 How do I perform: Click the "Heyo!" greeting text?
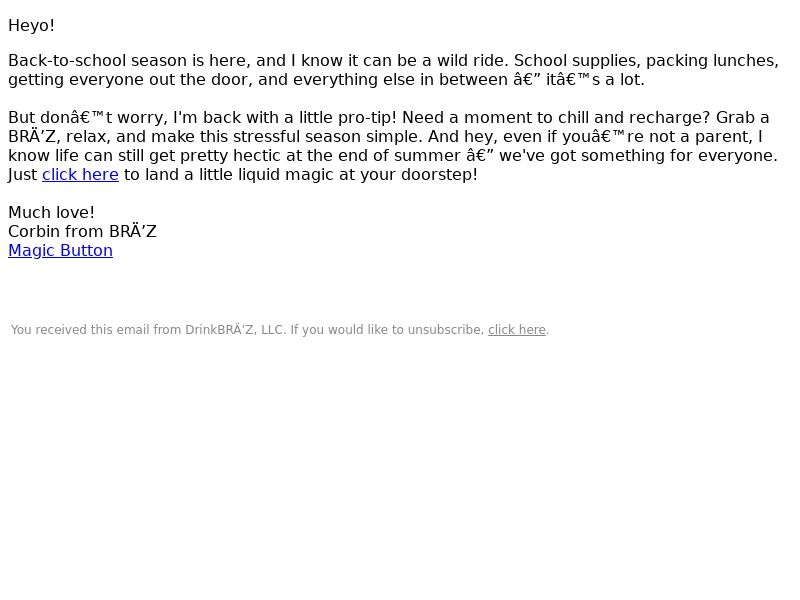click(x=31, y=26)
